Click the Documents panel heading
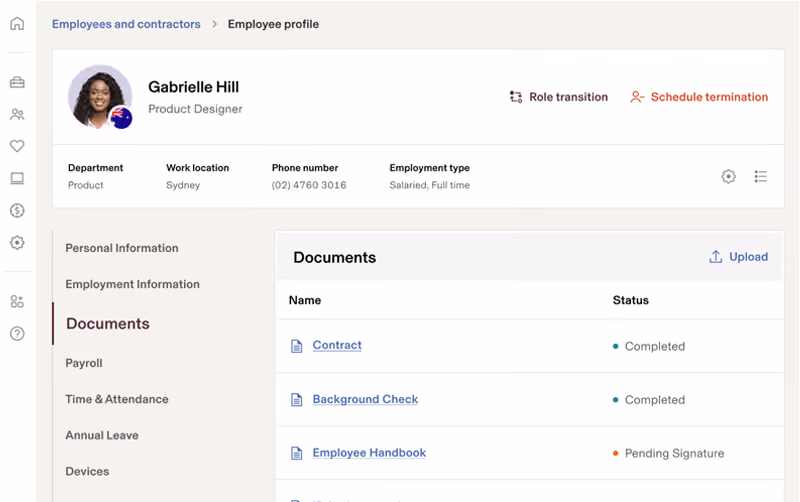The height and width of the screenshot is (502, 800). point(335,257)
